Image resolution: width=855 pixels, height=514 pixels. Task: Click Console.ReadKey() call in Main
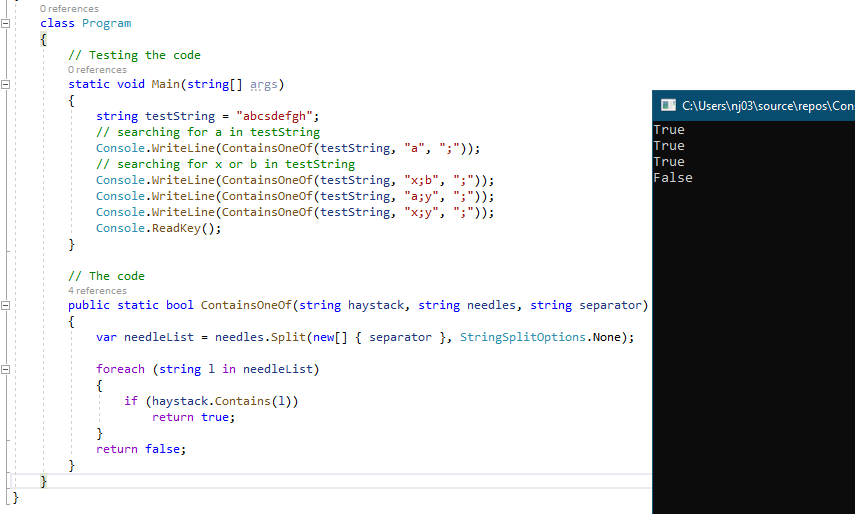click(x=158, y=228)
